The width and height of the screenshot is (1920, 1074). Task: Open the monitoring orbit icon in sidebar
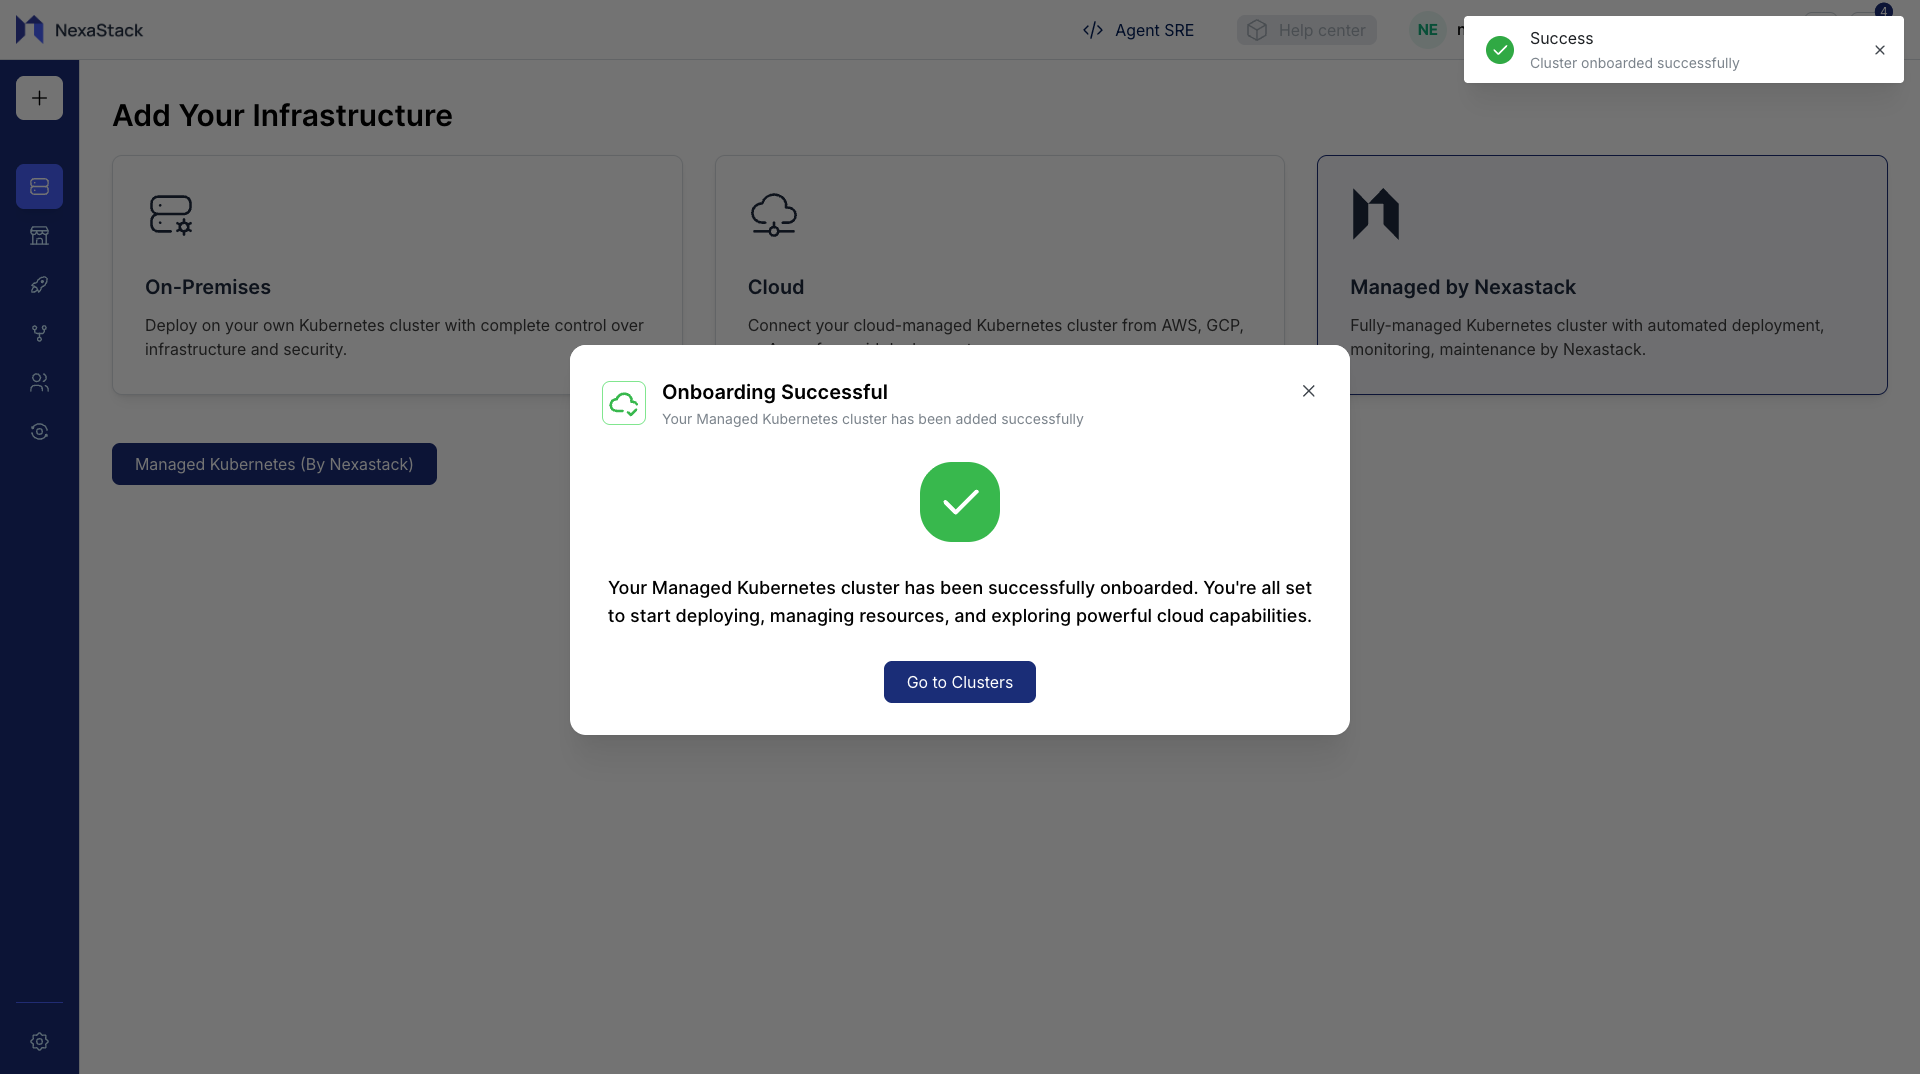(x=39, y=431)
